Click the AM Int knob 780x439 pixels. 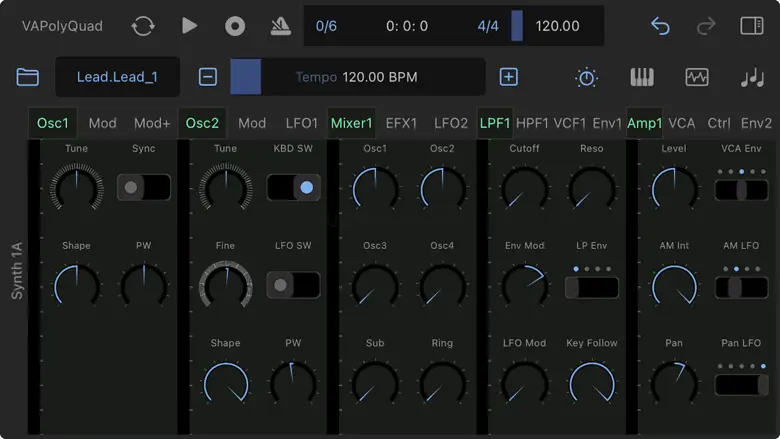click(x=674, y=286)
